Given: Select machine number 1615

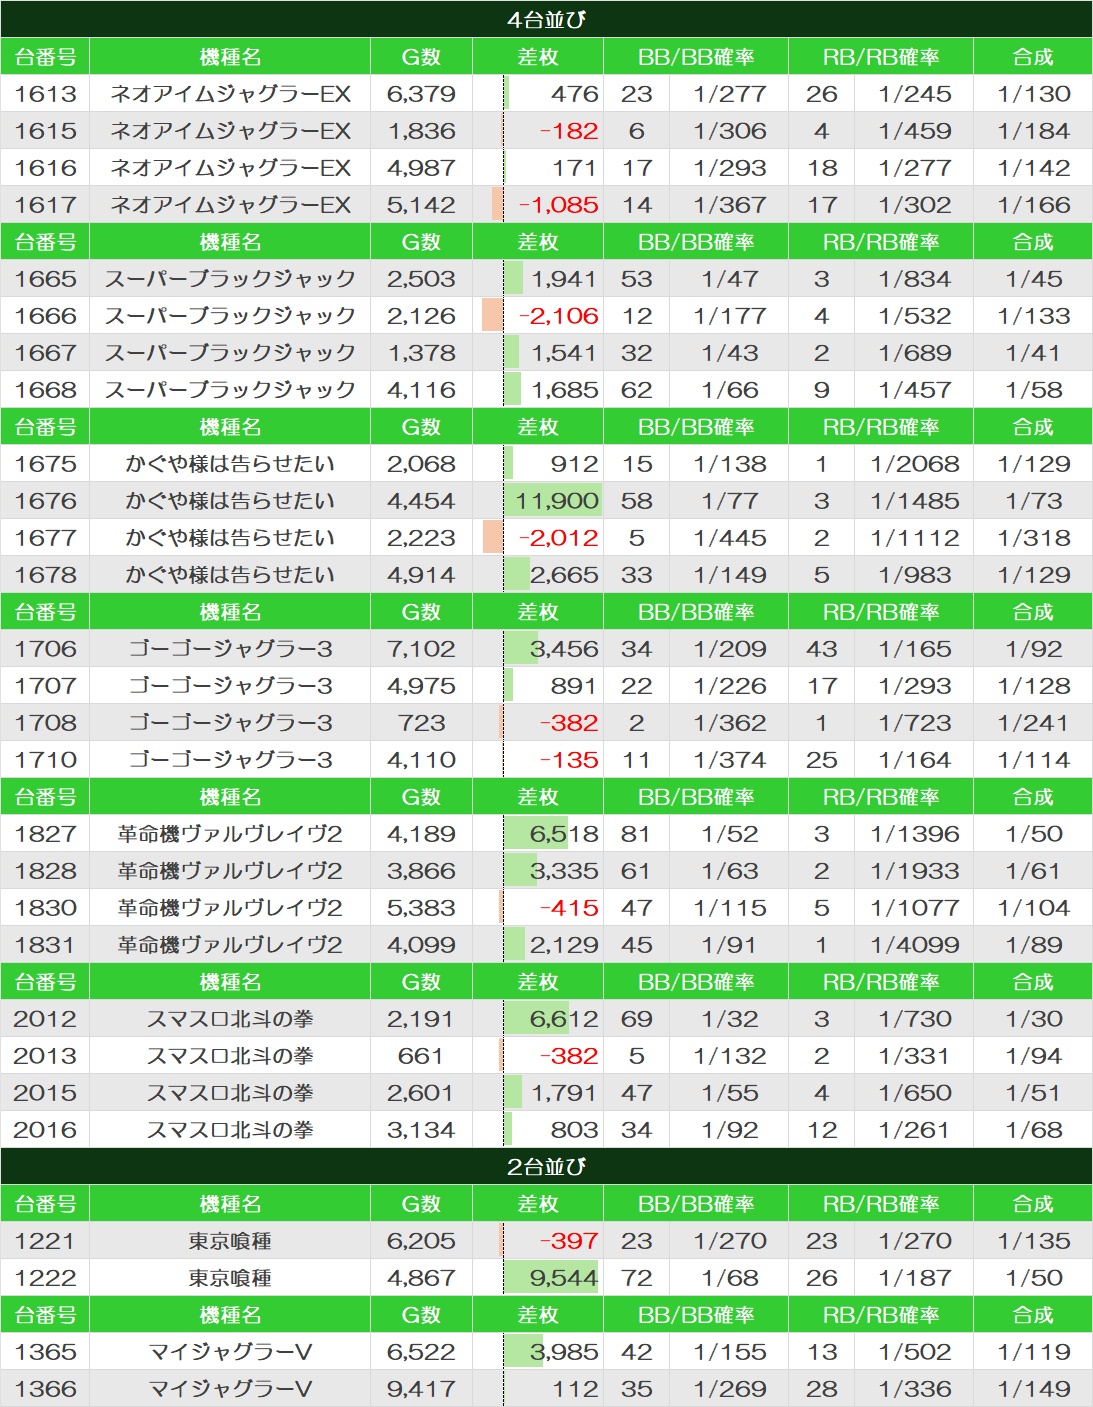Looking at the screenshot, I should point(45,131).
